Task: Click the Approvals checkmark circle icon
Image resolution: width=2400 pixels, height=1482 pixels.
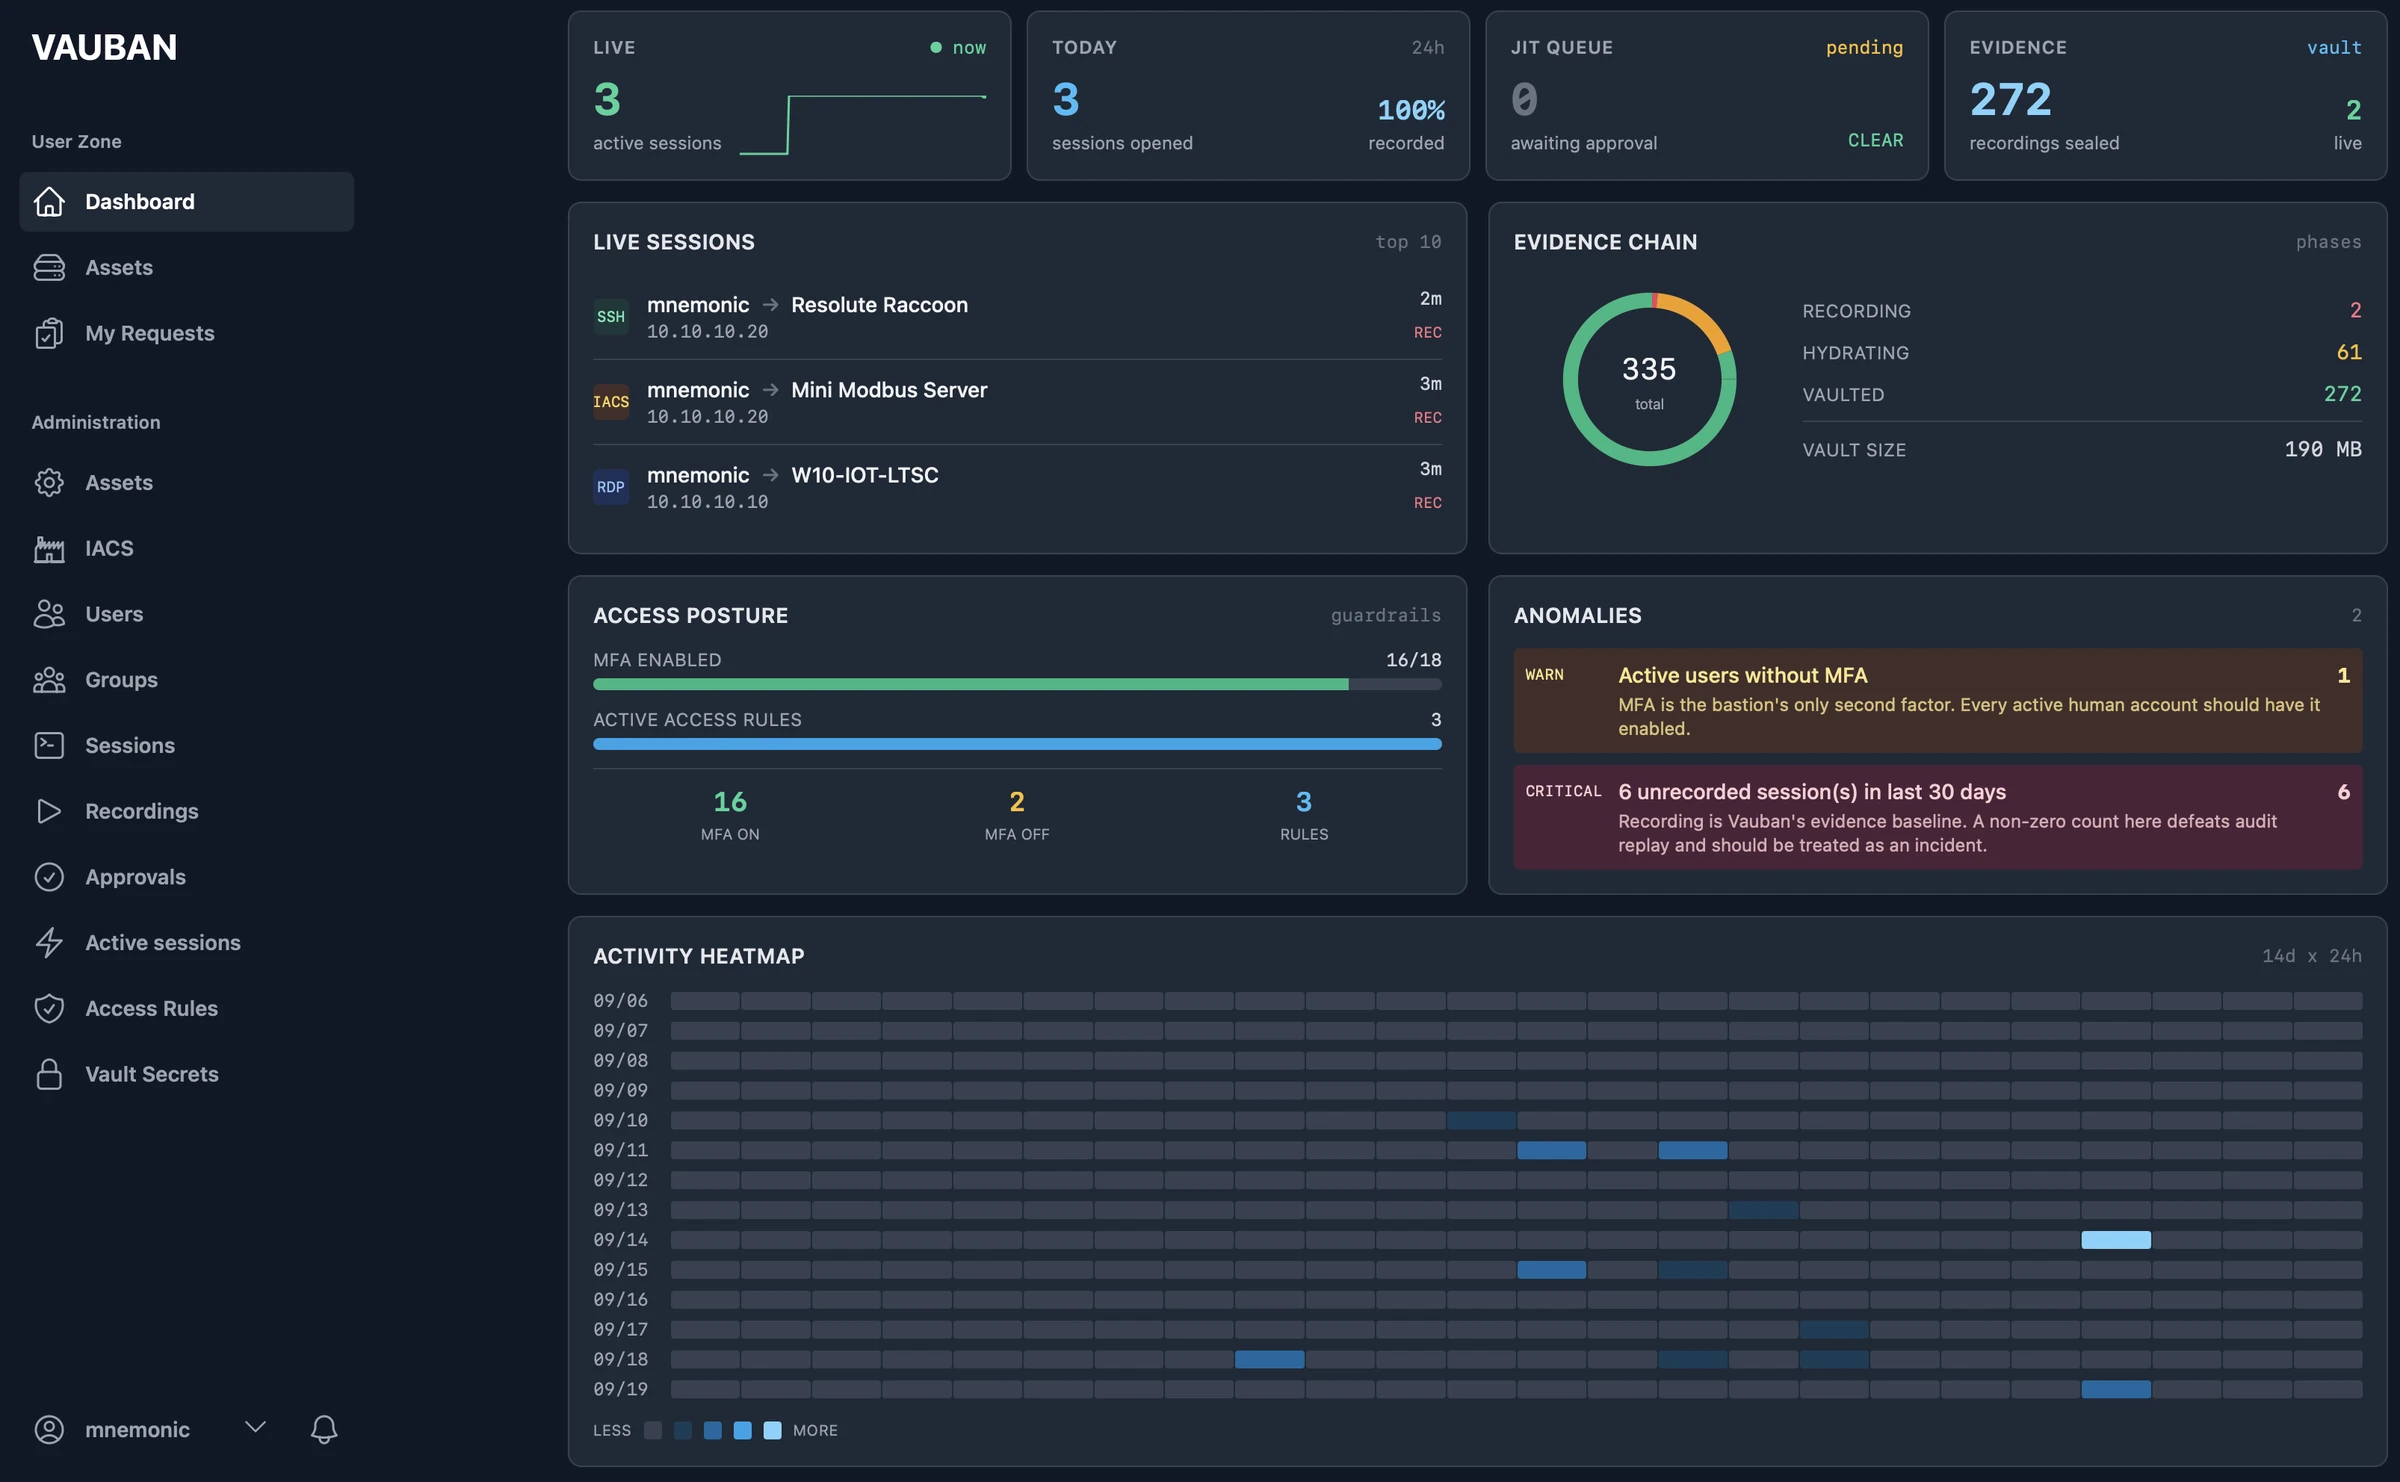Action: [x=49, y=877]
